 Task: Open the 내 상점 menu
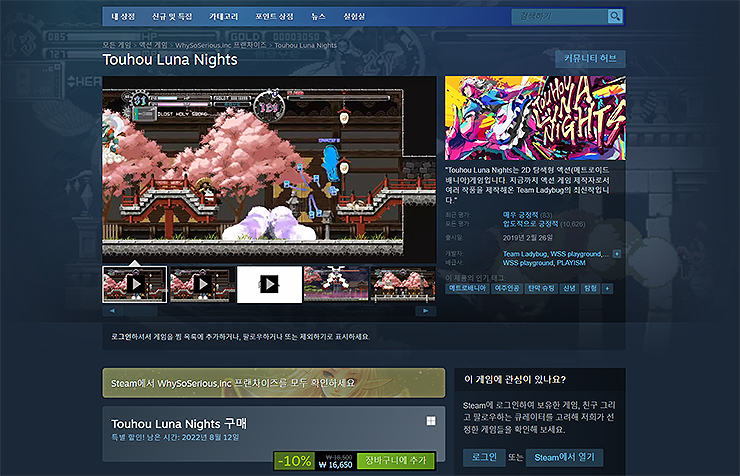(123, 17)
